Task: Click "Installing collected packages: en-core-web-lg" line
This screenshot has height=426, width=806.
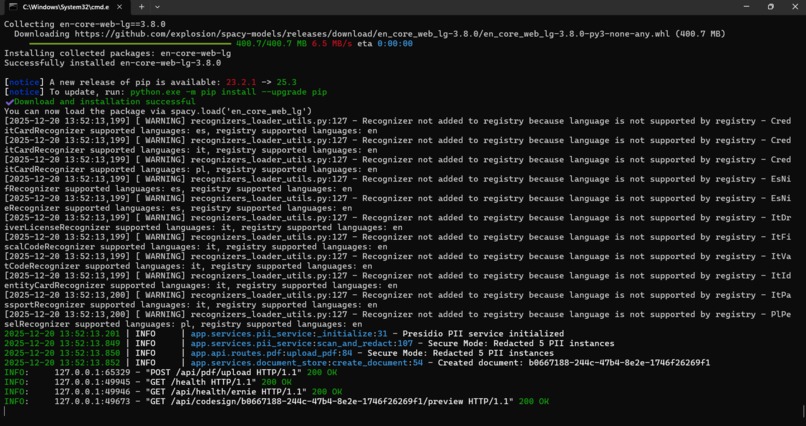Action: tap(118, 53)
